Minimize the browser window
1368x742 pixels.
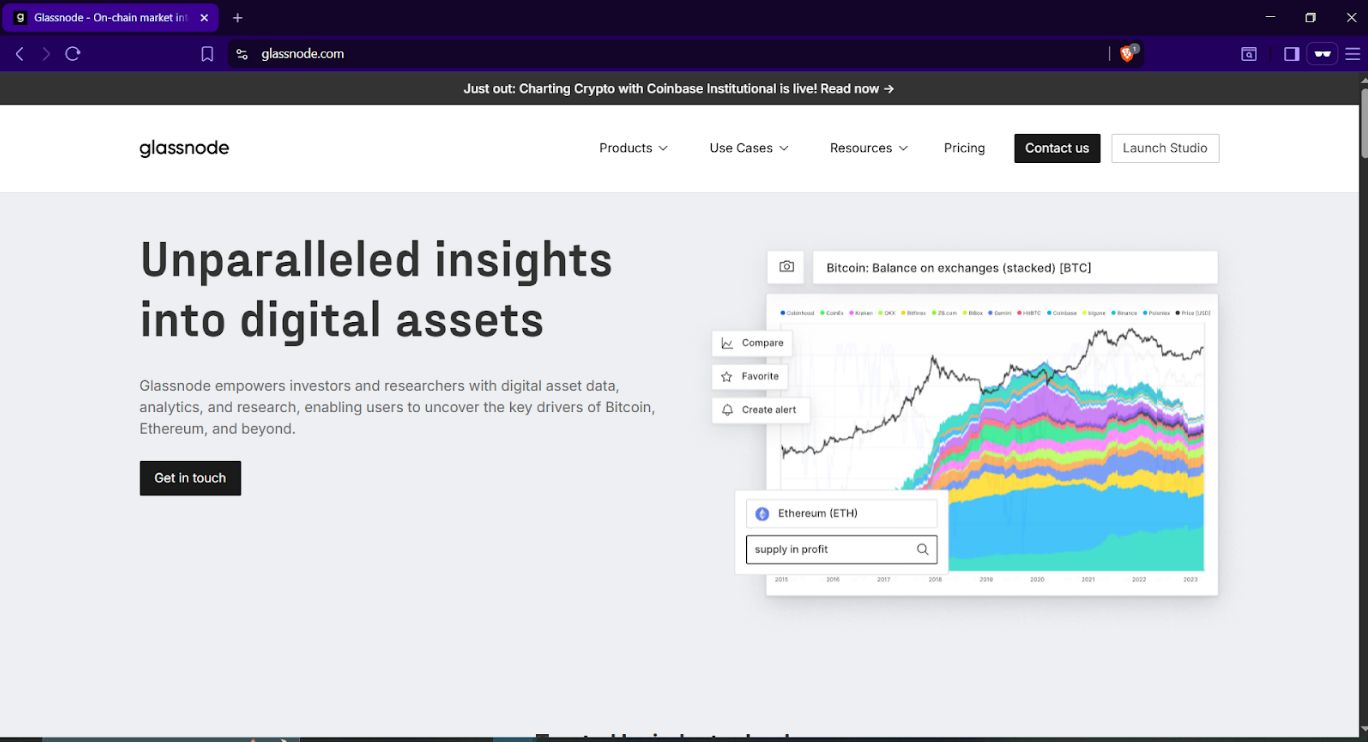tap(1270, 18)
